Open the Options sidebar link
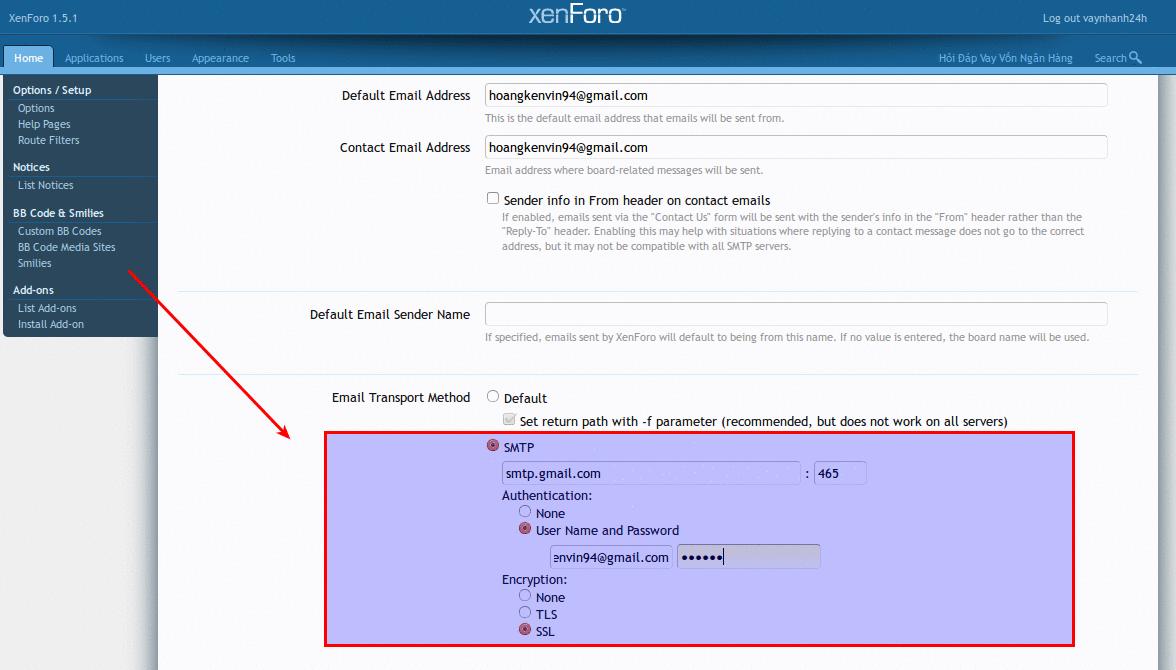 36,108
